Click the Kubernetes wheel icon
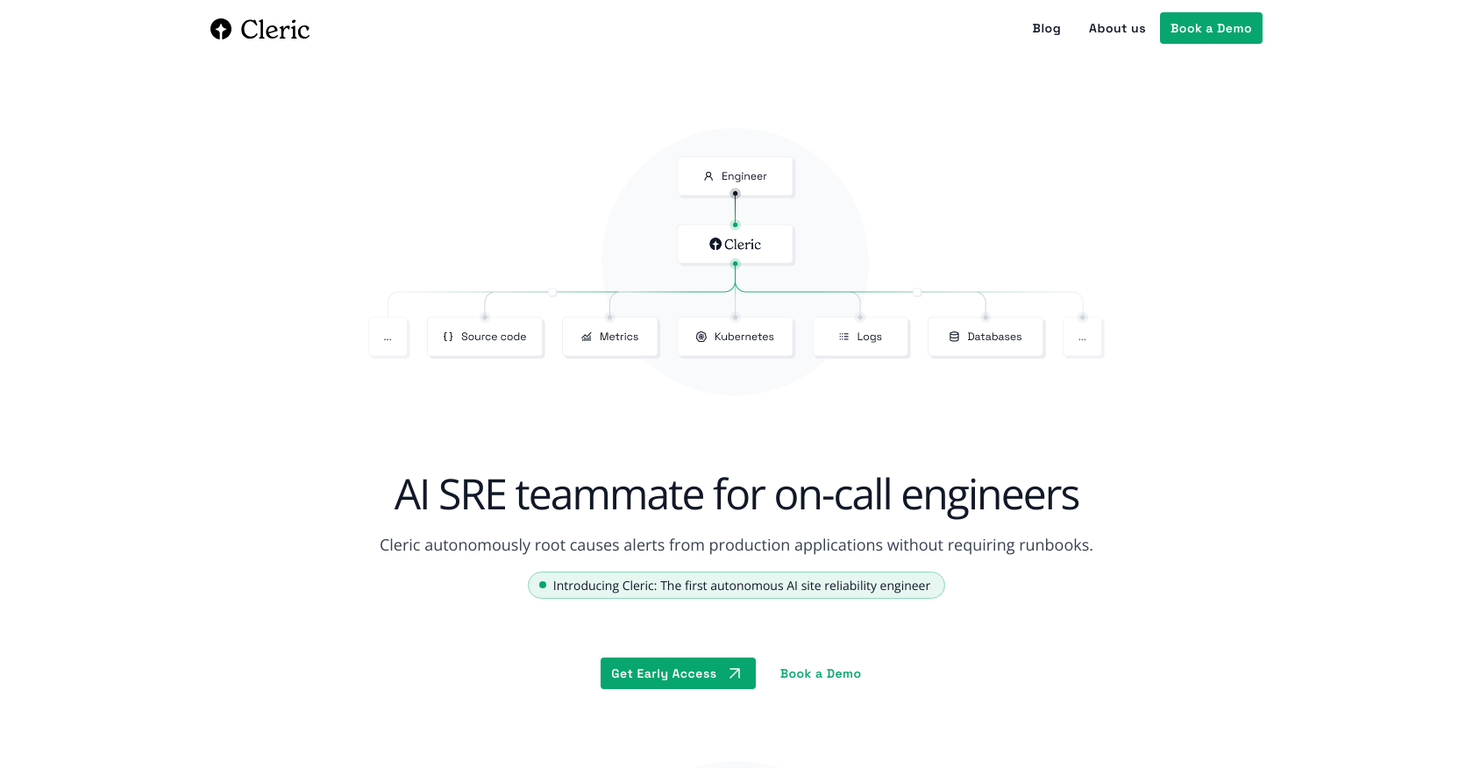Viewport: 1473px width, 768px height. click(701, 337)
